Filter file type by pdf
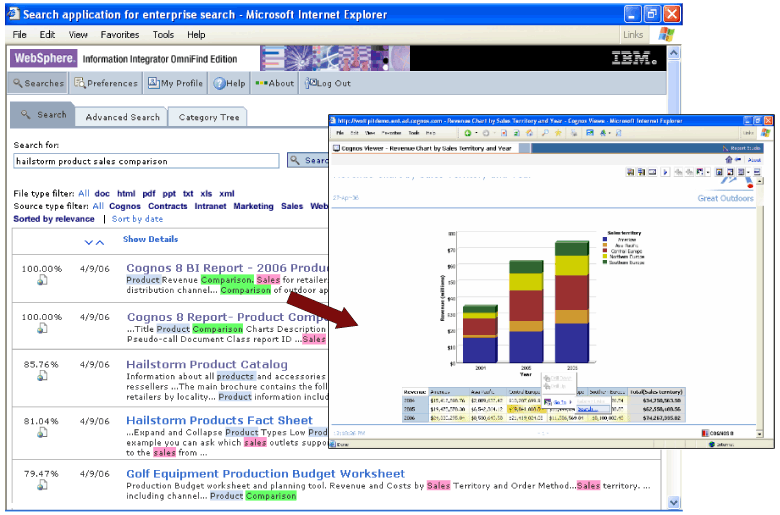Image resolution: width=780 pixels, height=515 pixels. click(x=149, y=194)
